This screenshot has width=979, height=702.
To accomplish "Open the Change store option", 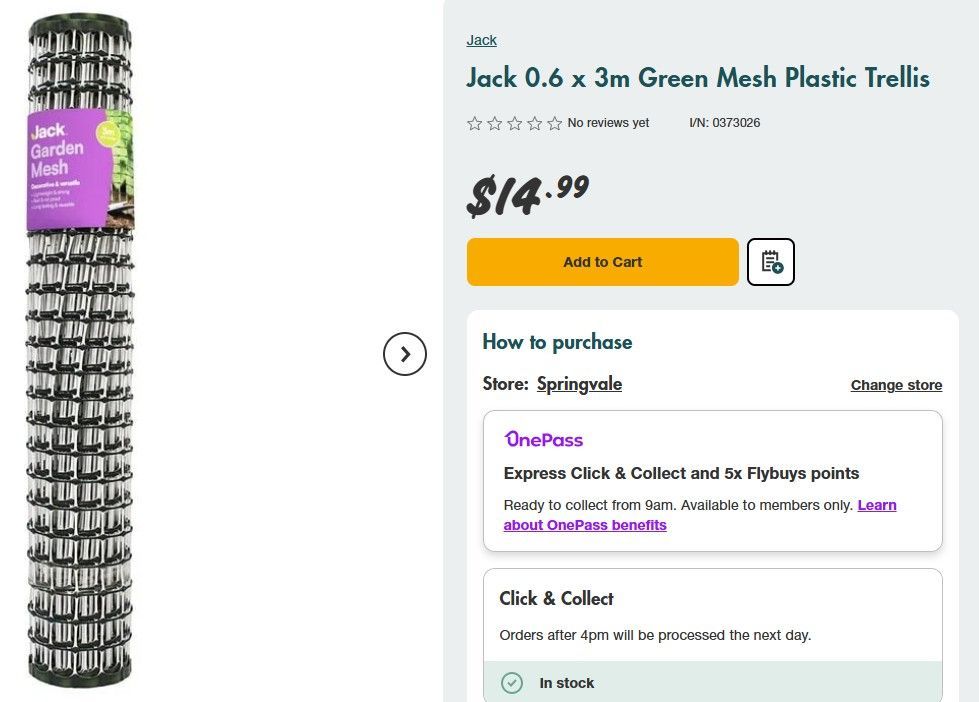I will 896,385.
